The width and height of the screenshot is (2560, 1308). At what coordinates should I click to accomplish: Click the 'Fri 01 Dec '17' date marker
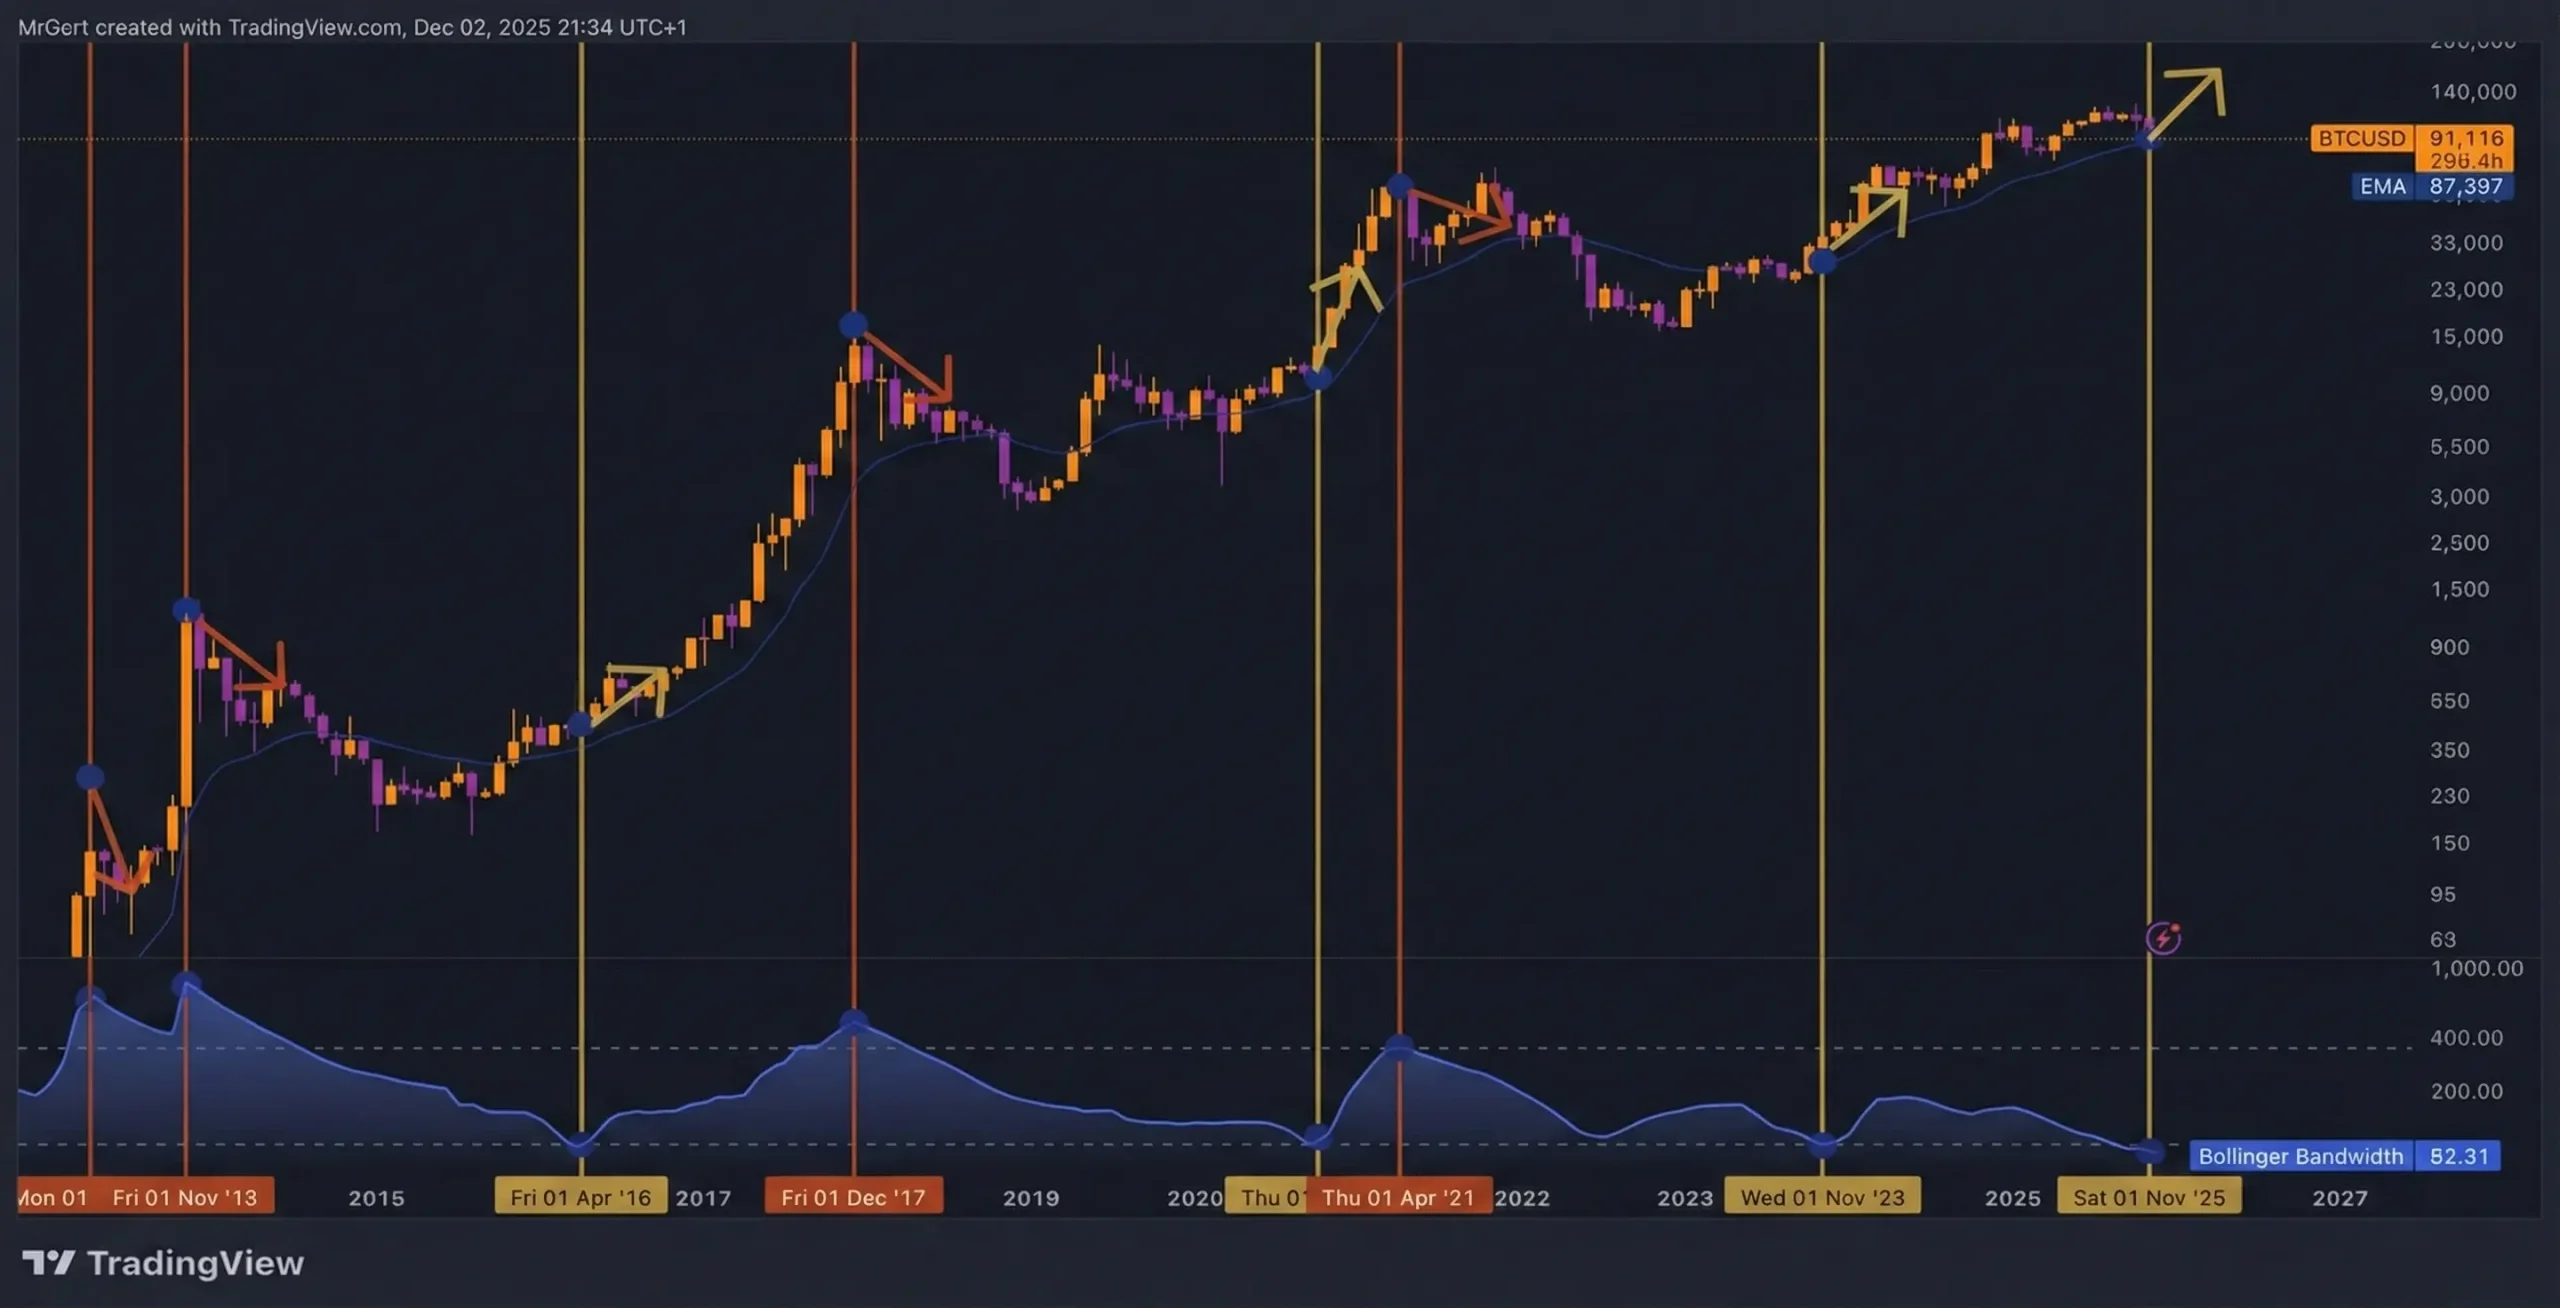[853, 1197]
